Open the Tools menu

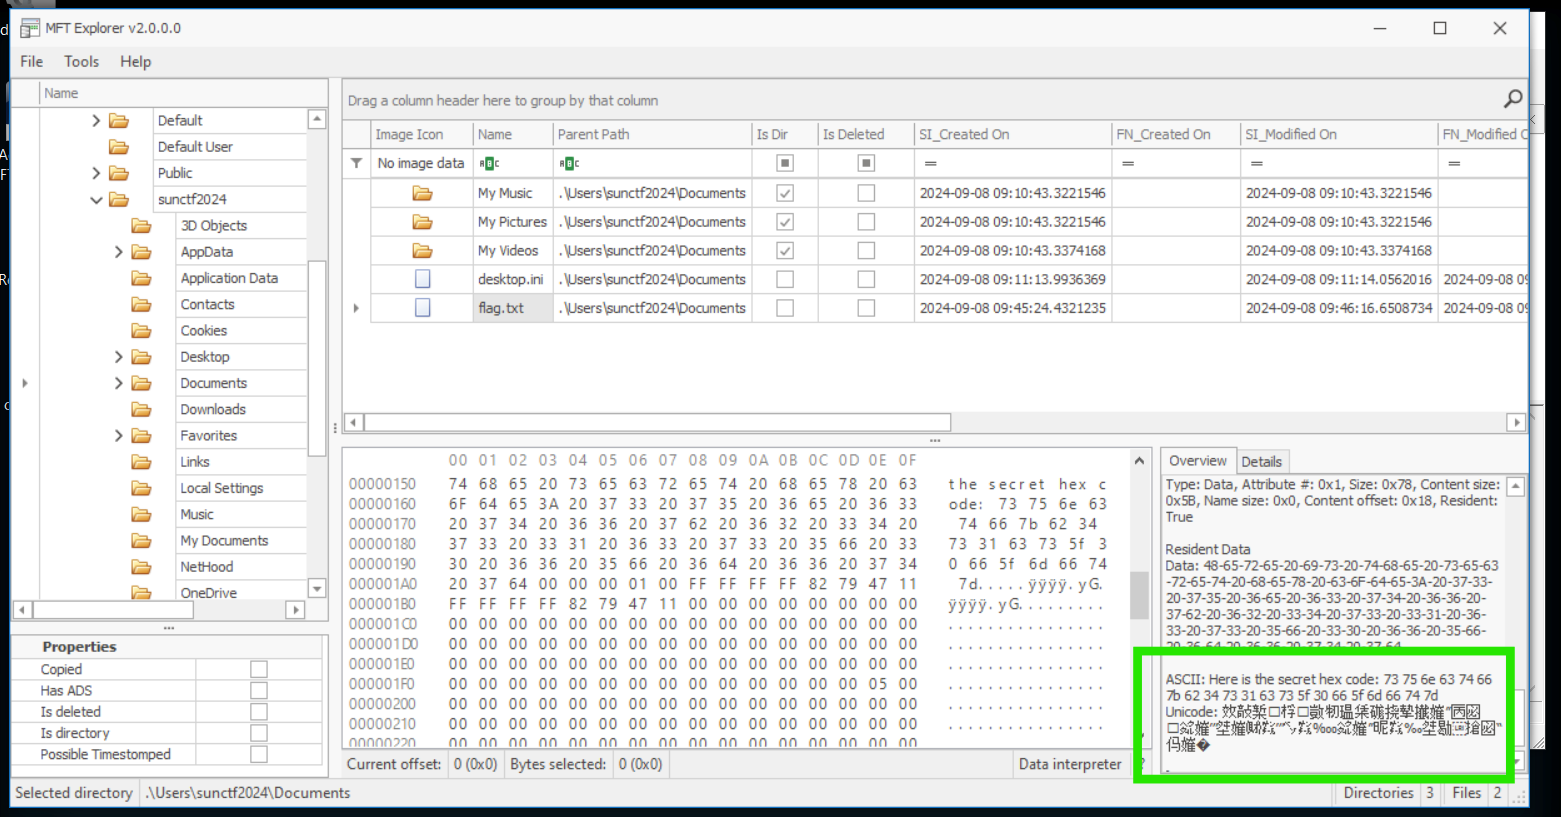pos(81,61)
